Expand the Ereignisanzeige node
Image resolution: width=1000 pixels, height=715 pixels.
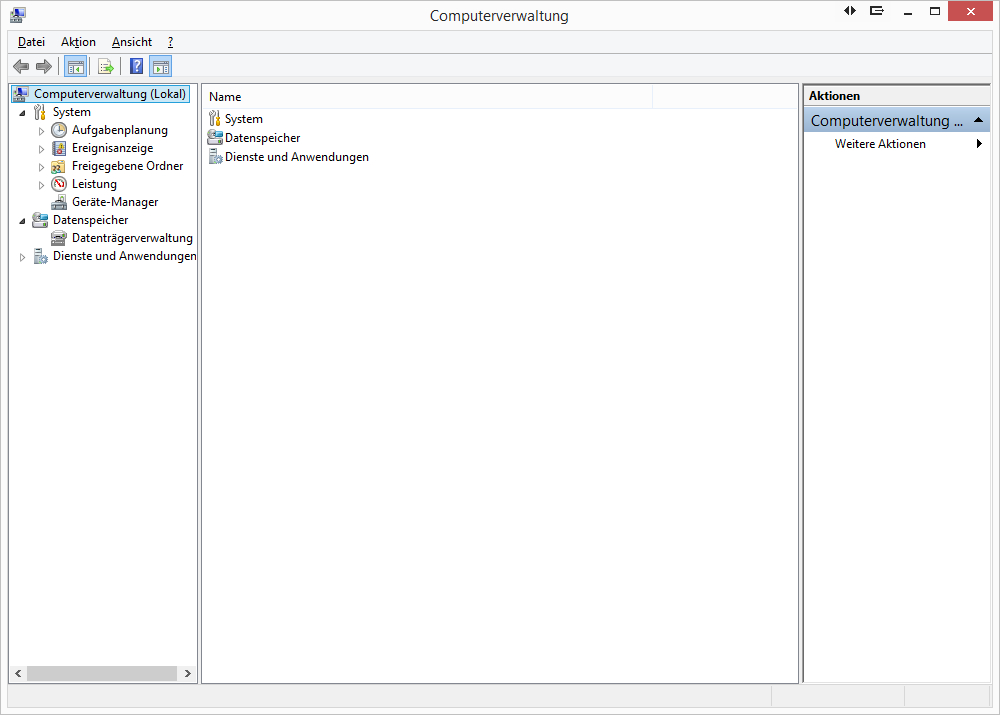[41, 149]
